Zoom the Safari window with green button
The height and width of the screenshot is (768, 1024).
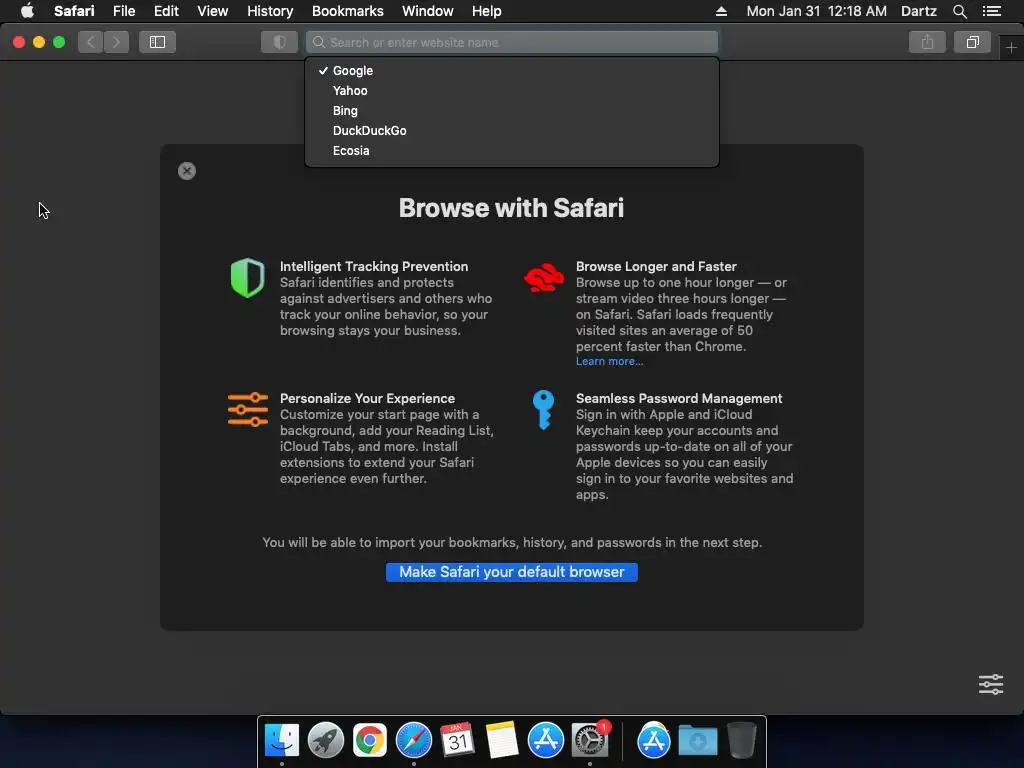tap(59, 42)
